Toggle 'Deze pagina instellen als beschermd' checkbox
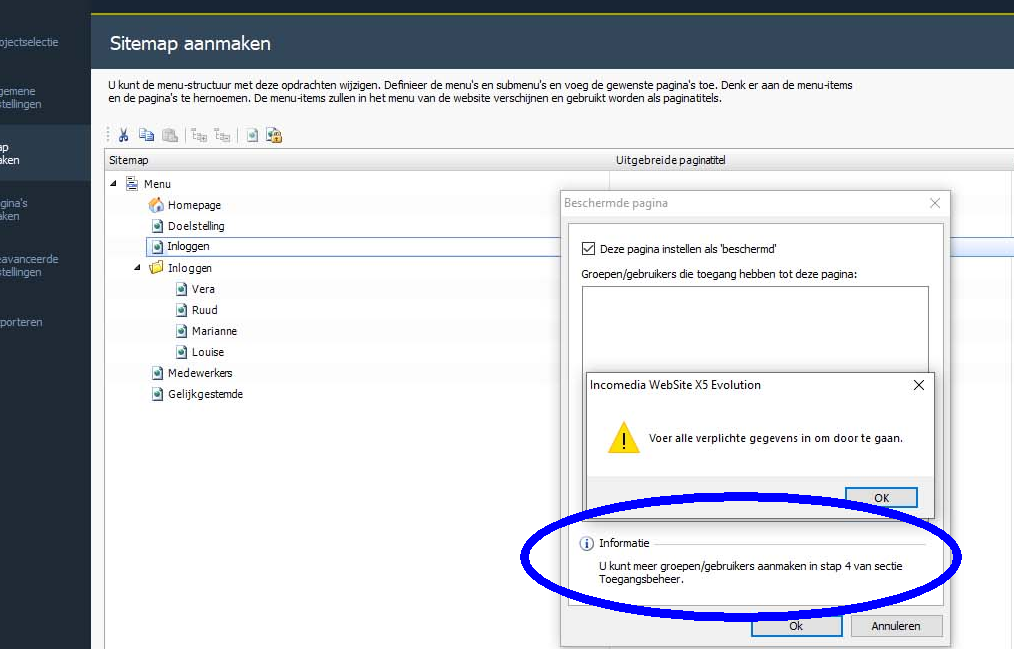The height and width of the screenshot is (649, 1014). click(589, 249)
